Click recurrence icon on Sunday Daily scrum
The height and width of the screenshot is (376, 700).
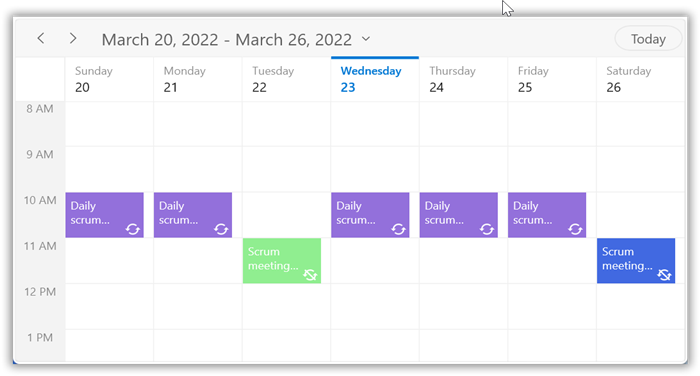click(133, 229)
